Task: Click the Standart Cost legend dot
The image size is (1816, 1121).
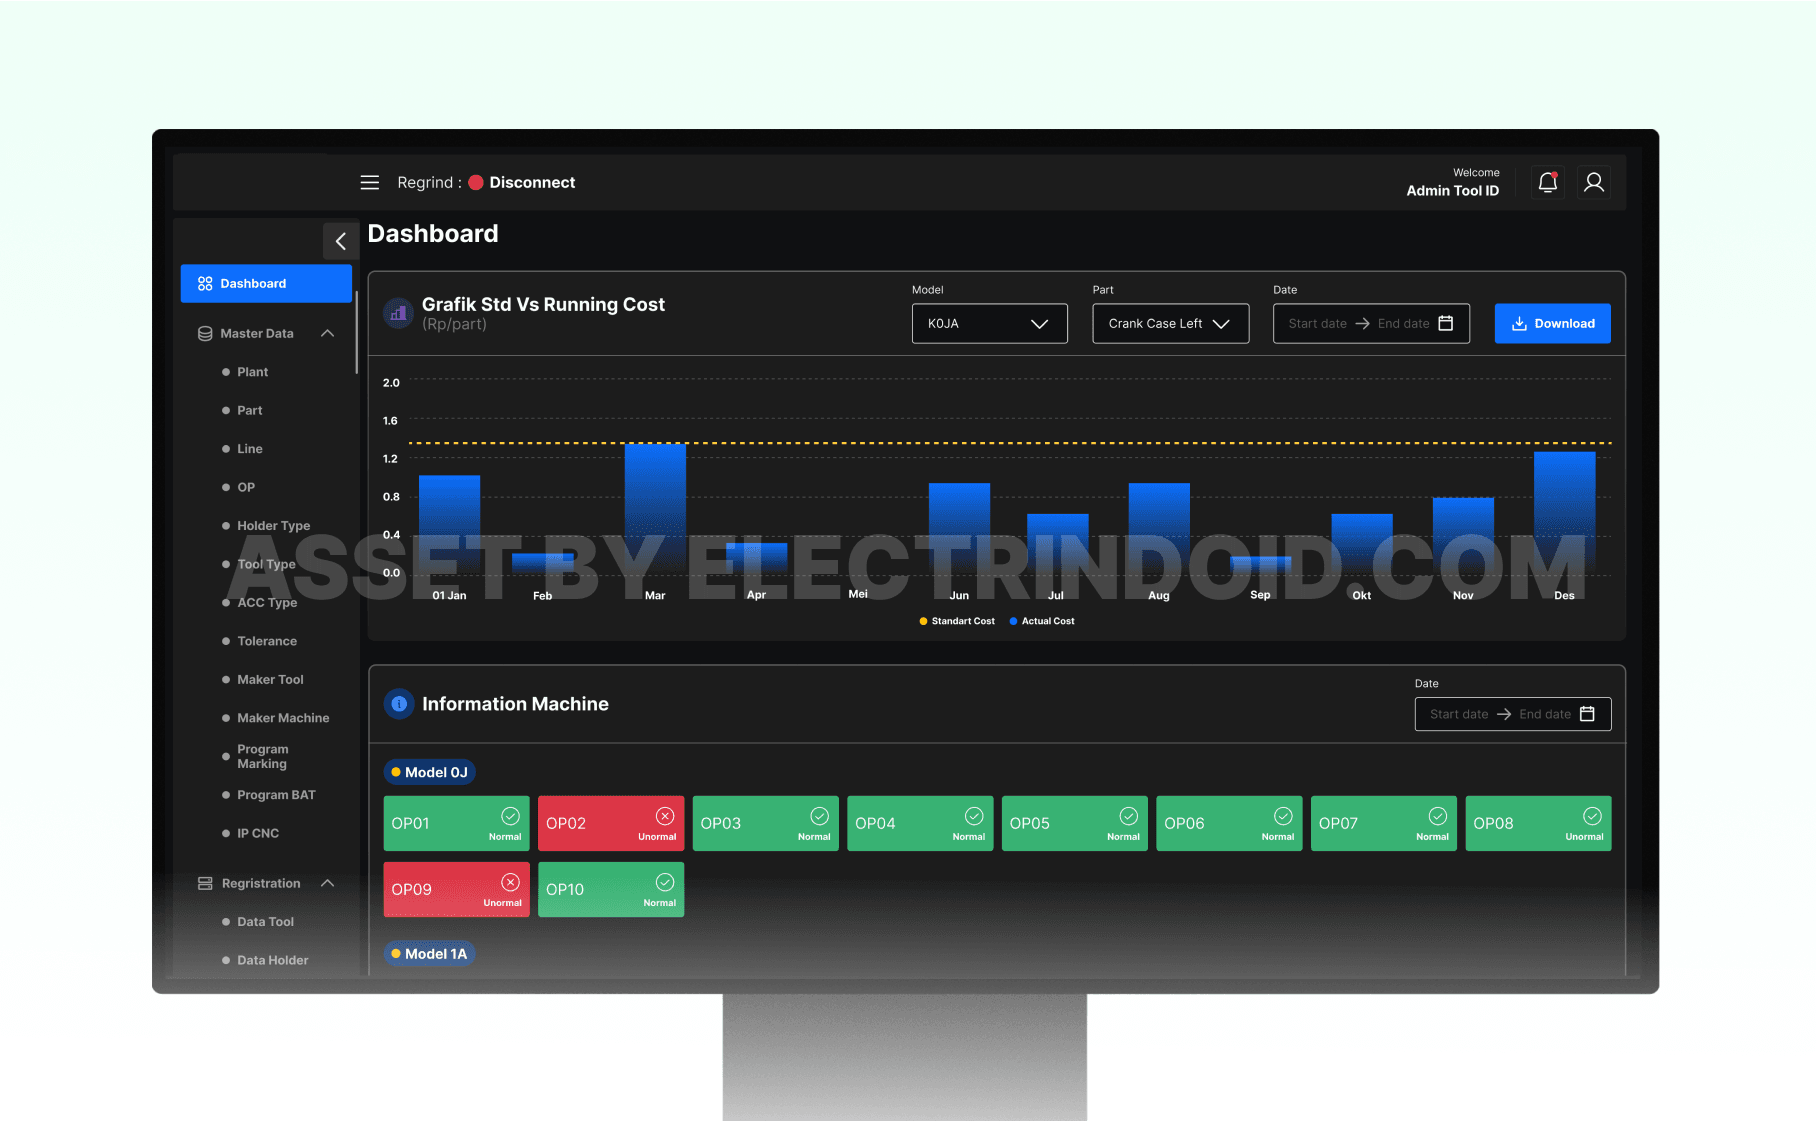Action: [x=923, y=621]
